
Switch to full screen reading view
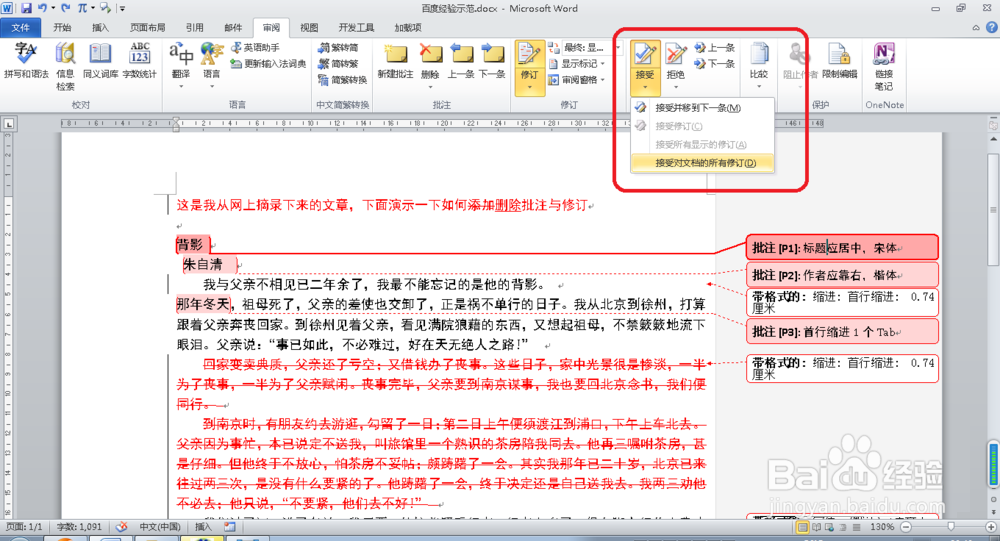tap(816, 528)
